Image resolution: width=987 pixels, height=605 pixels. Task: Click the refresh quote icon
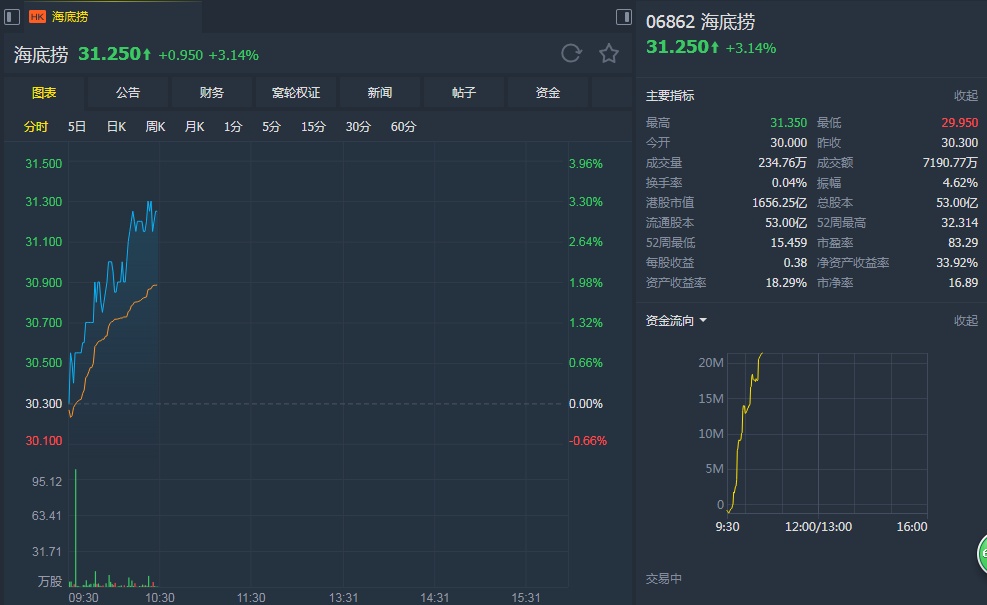click(x=571, y=54)
